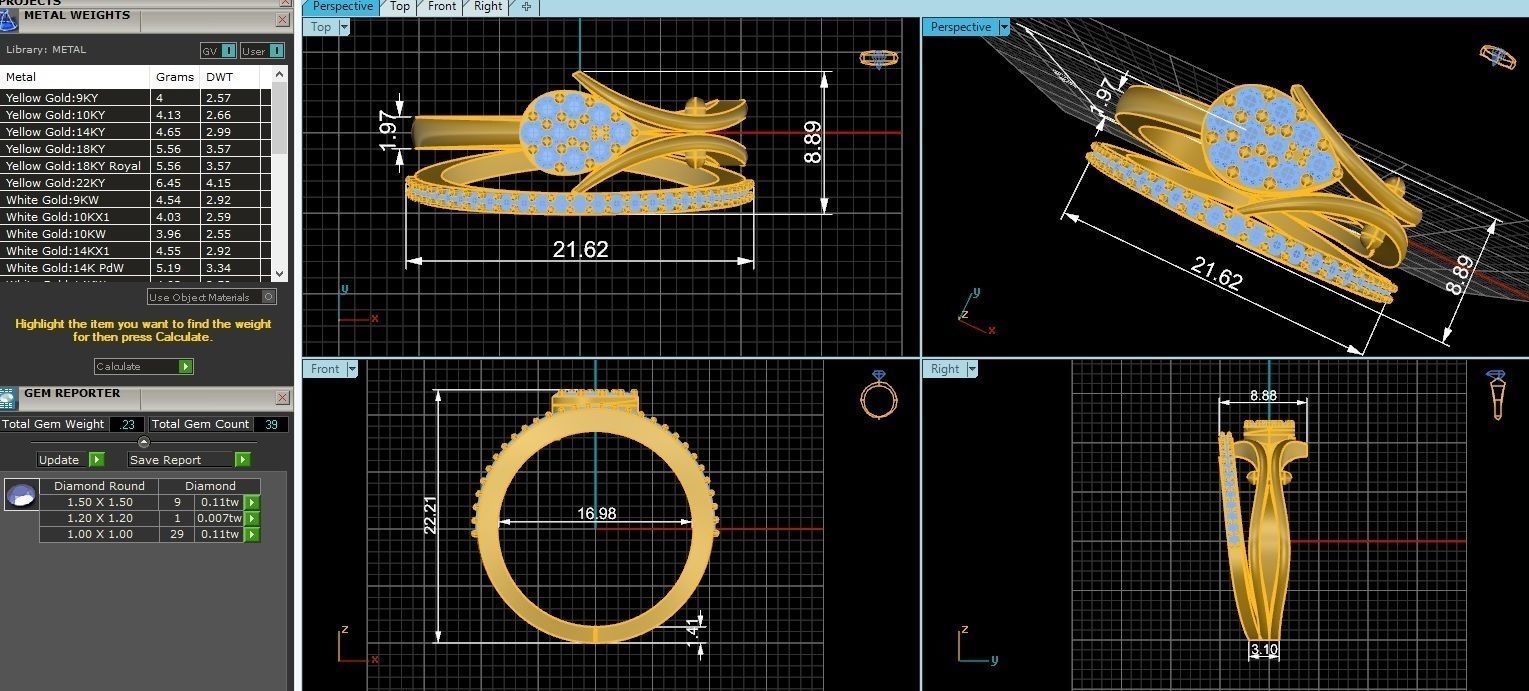This screenshot has height=691, width=1529.
Task: Select Yellow Gold:14KY row
Action: [135, 132]
